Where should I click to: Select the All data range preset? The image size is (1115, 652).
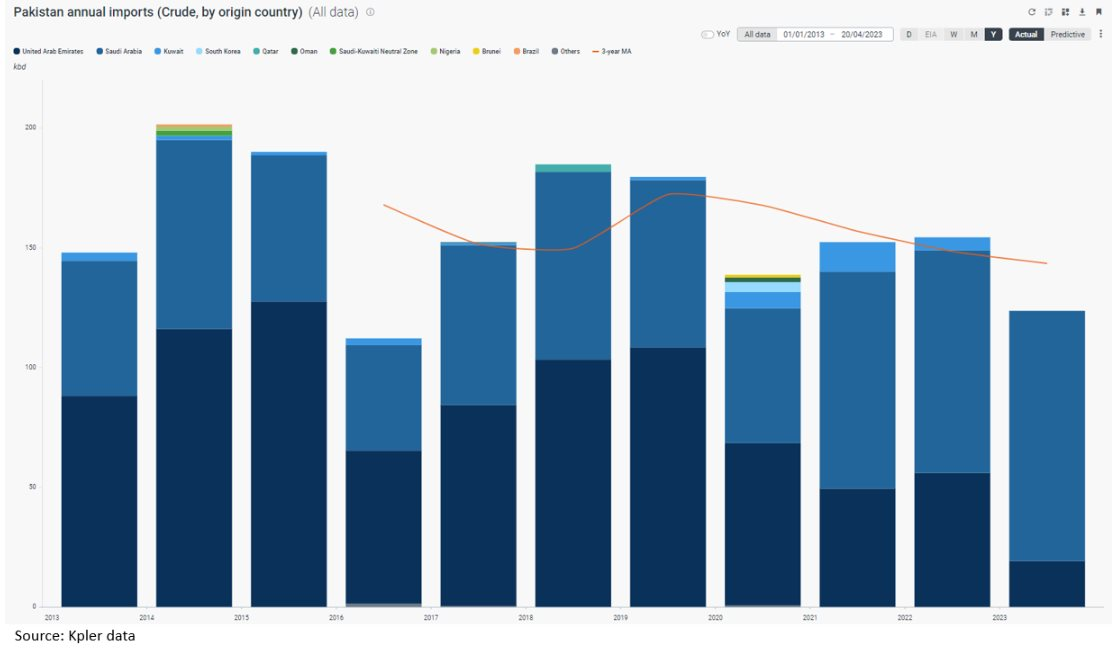(x=757, y=34)
